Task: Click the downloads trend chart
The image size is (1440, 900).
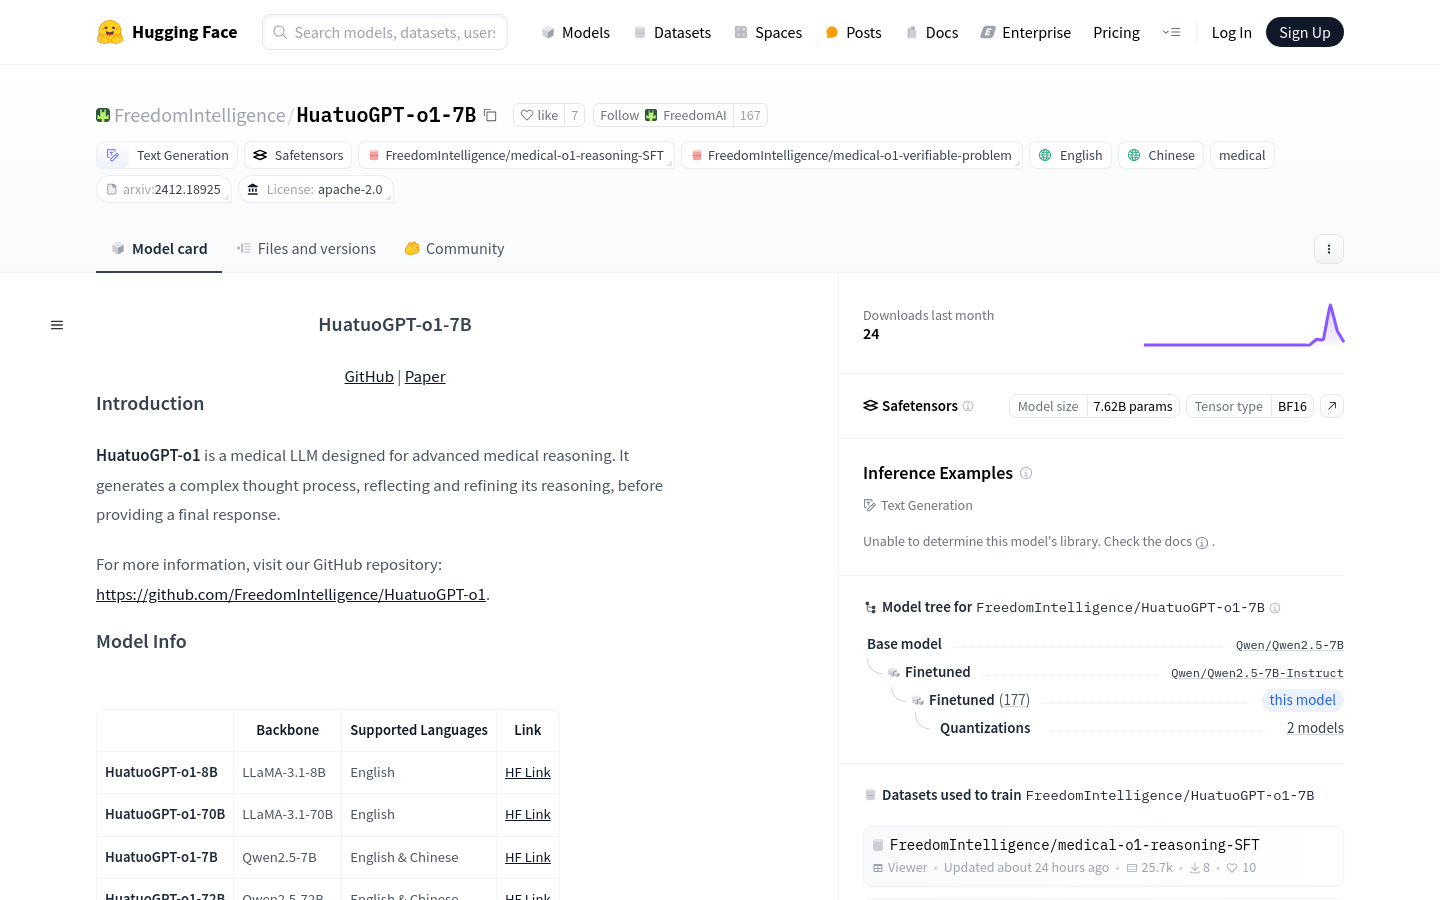Action: click(x=1244, y=325)
